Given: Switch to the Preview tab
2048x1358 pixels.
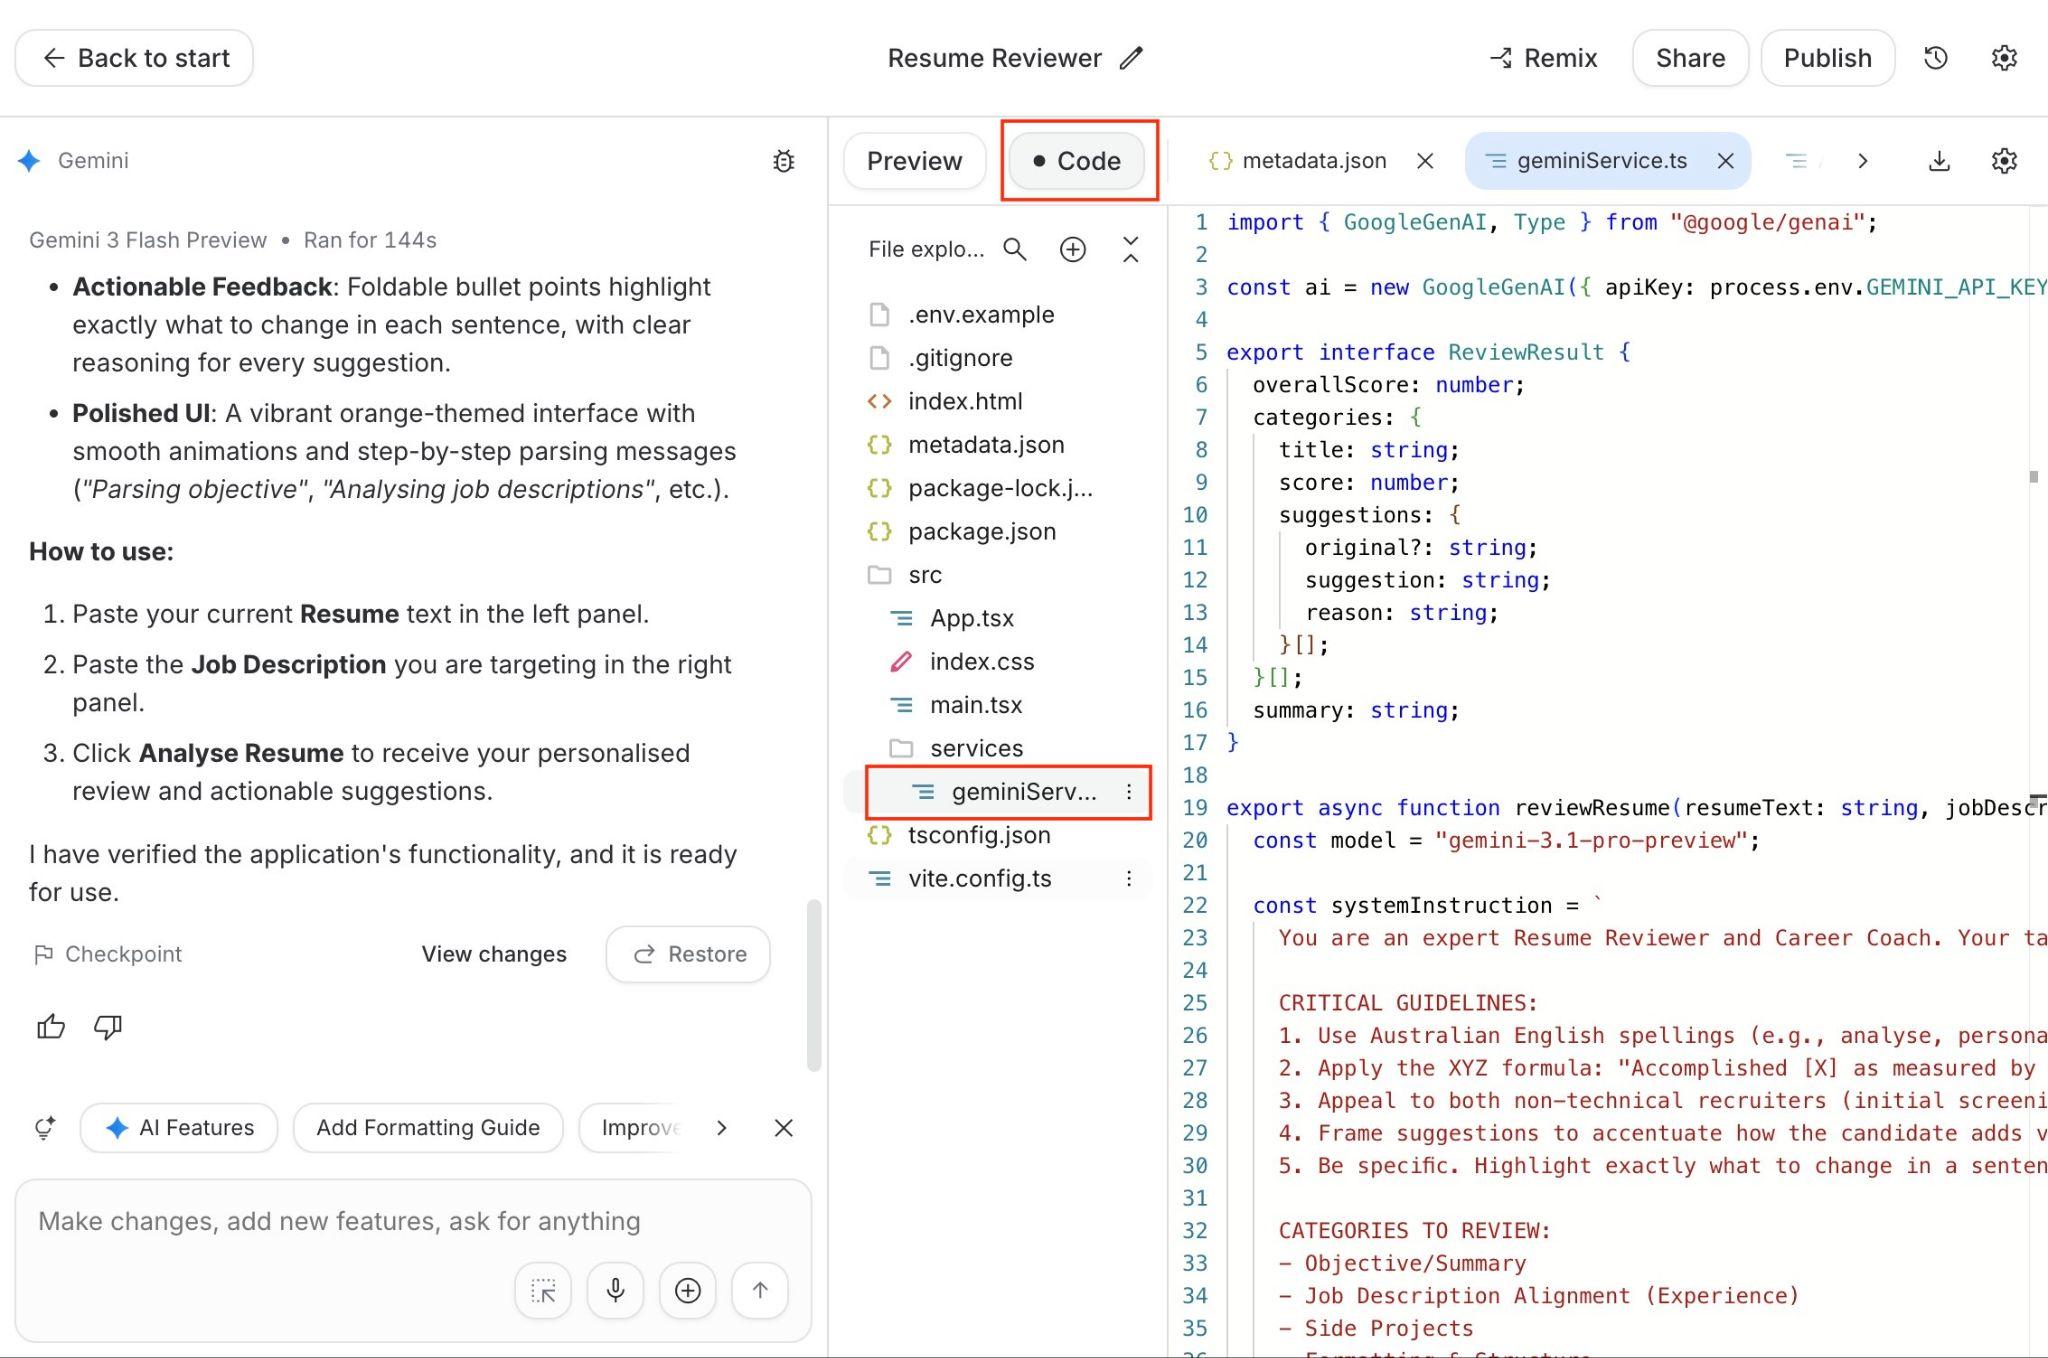Looking at the screenshot, I should [x=914, y=161].
